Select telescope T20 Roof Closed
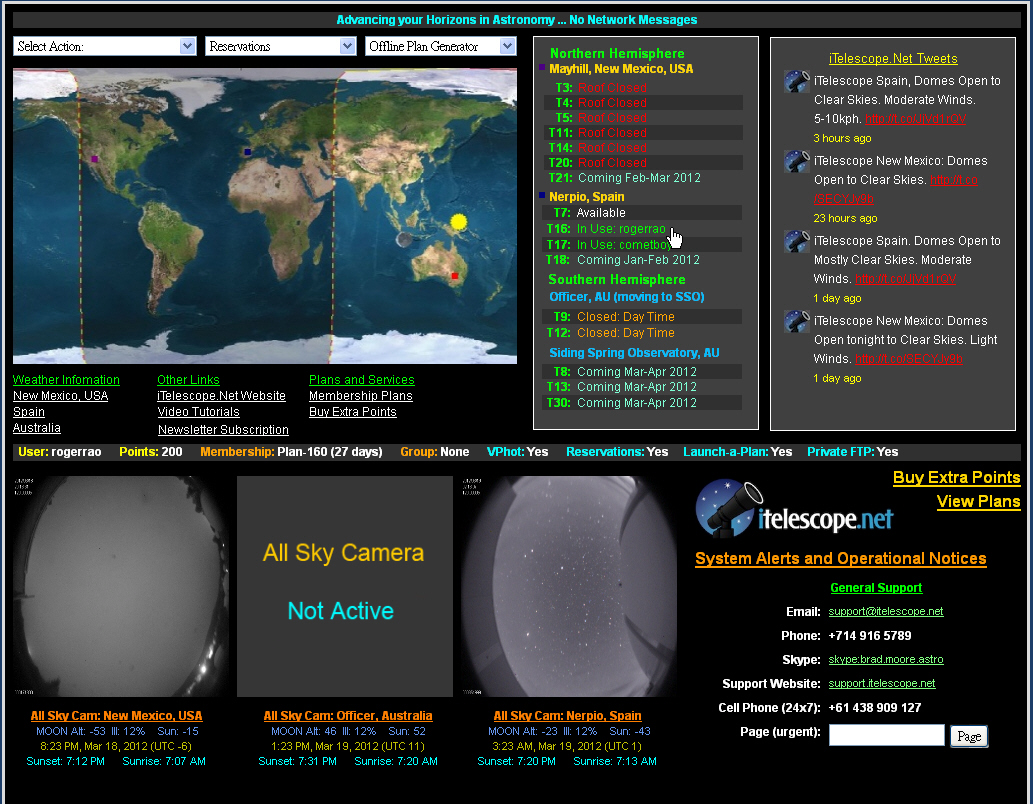Screen dimensions: 1033x804 click(x=643, y=163)
